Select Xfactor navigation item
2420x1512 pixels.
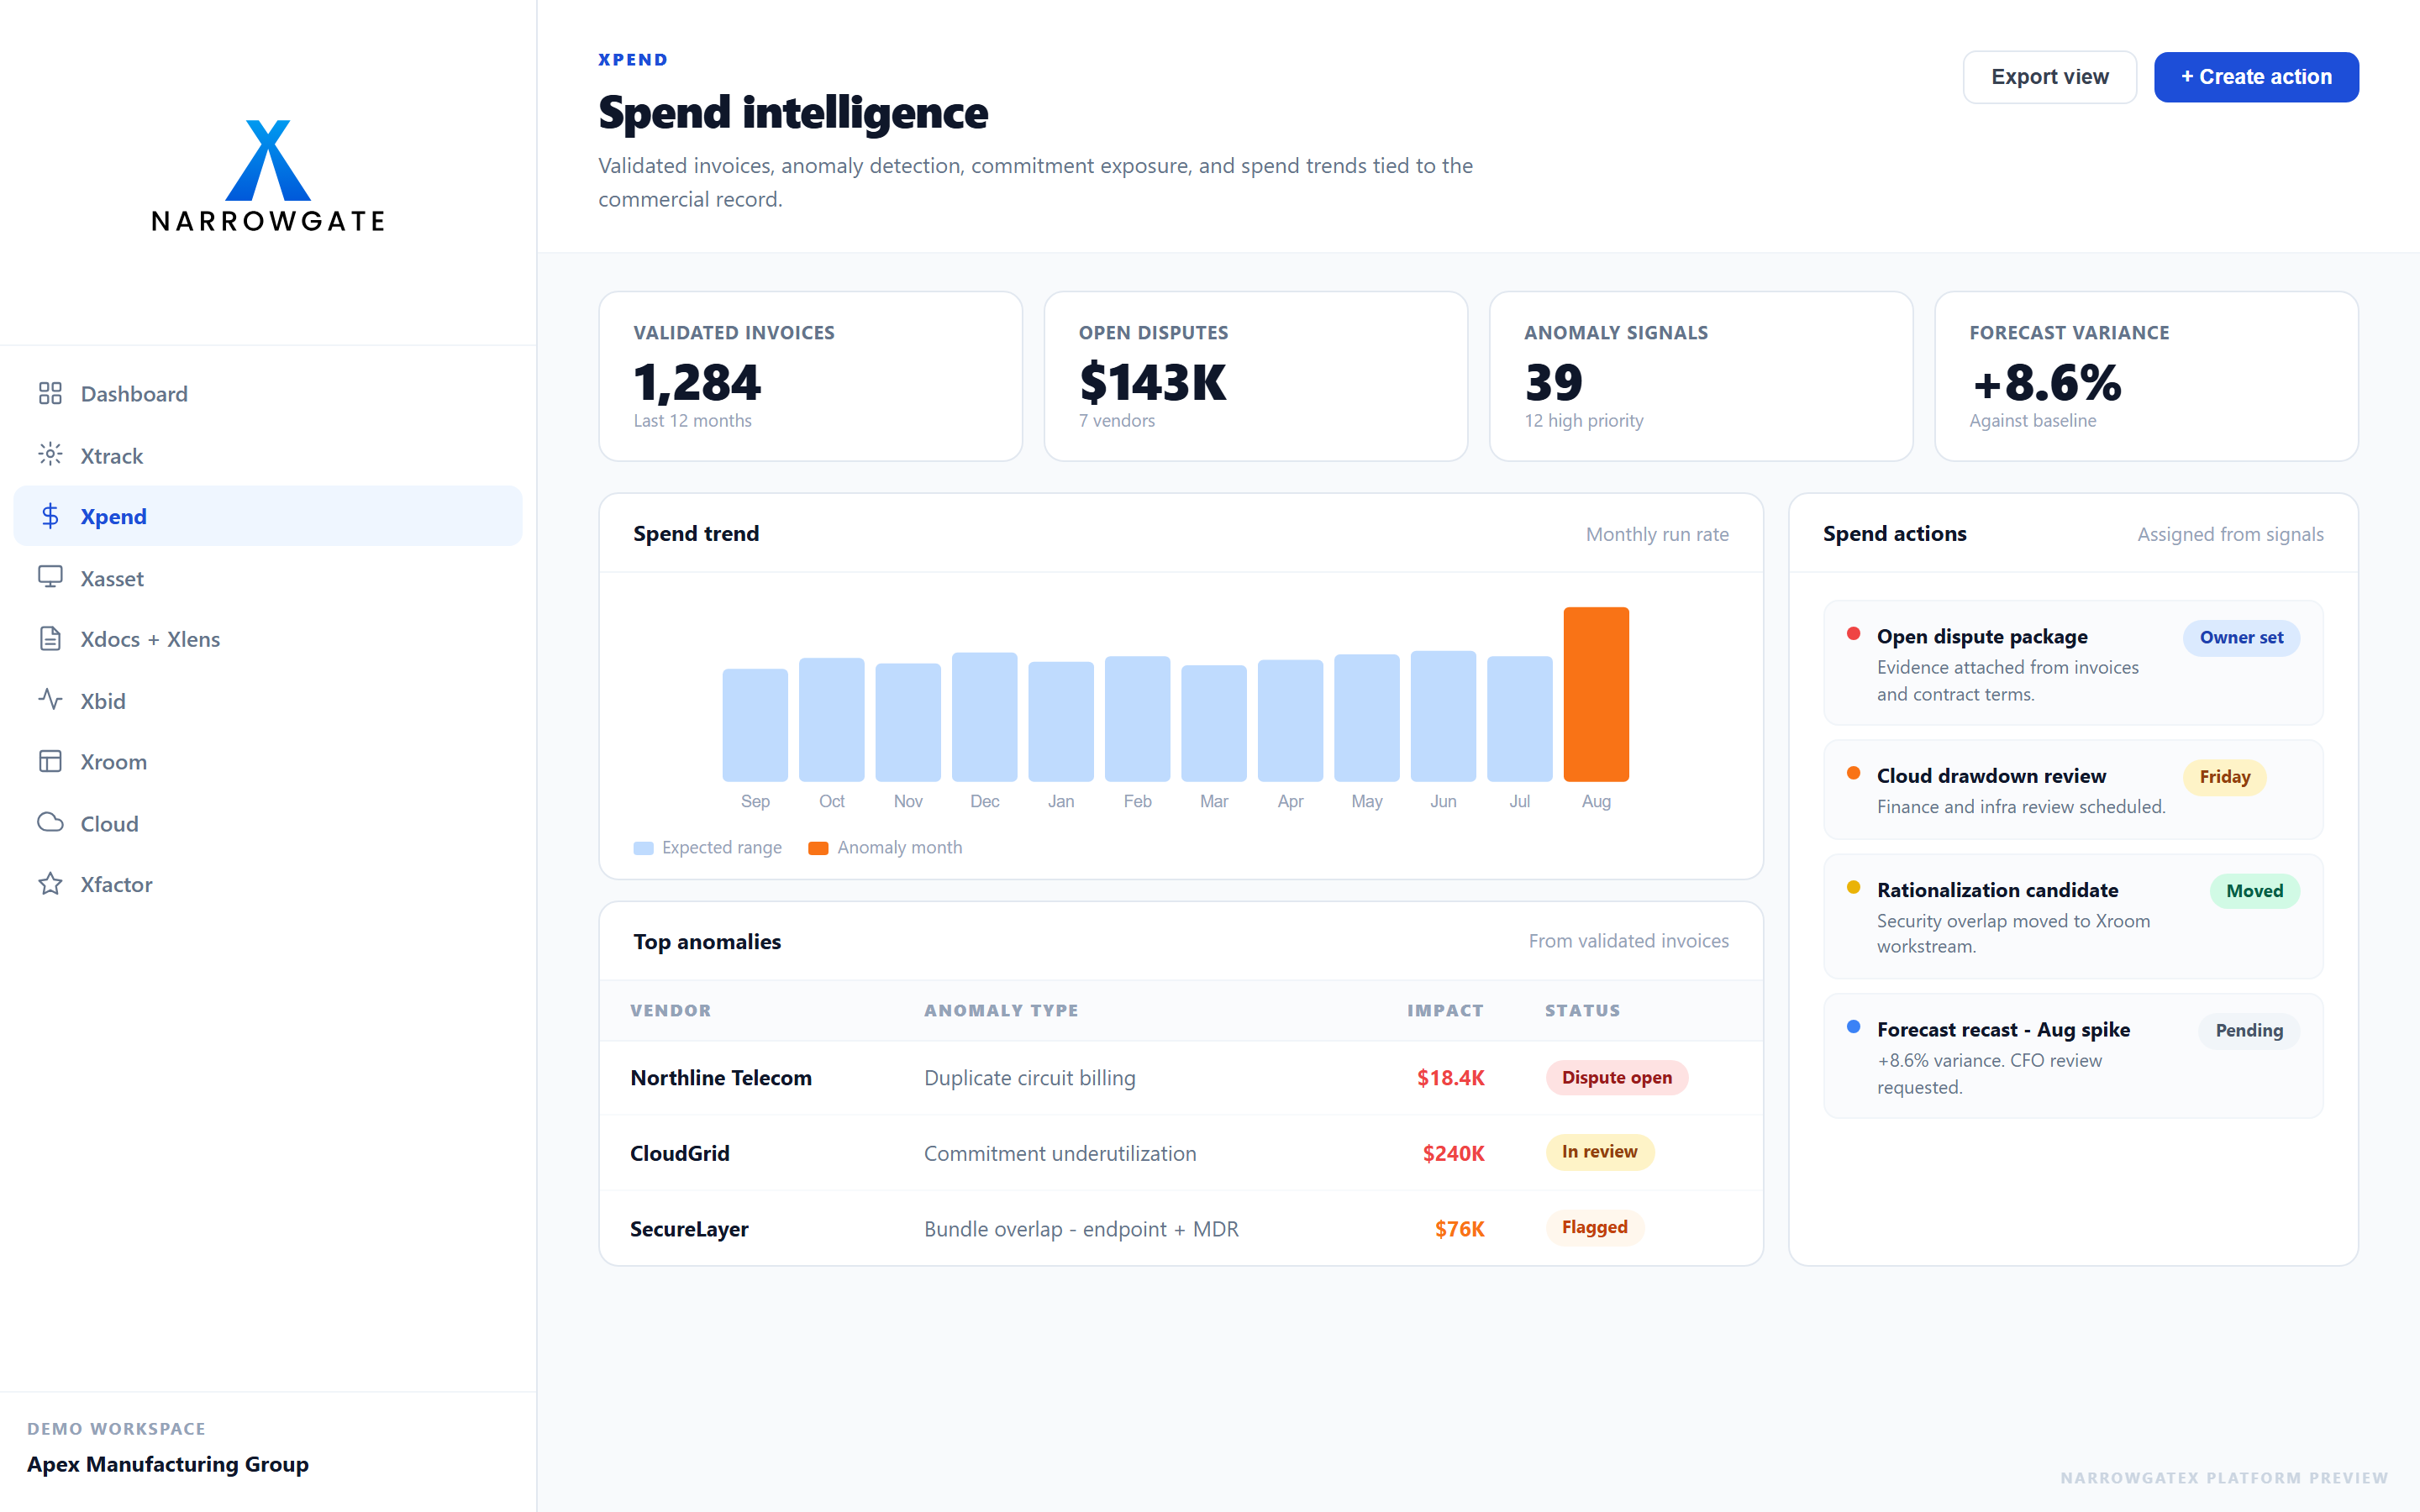click(268, 885)
